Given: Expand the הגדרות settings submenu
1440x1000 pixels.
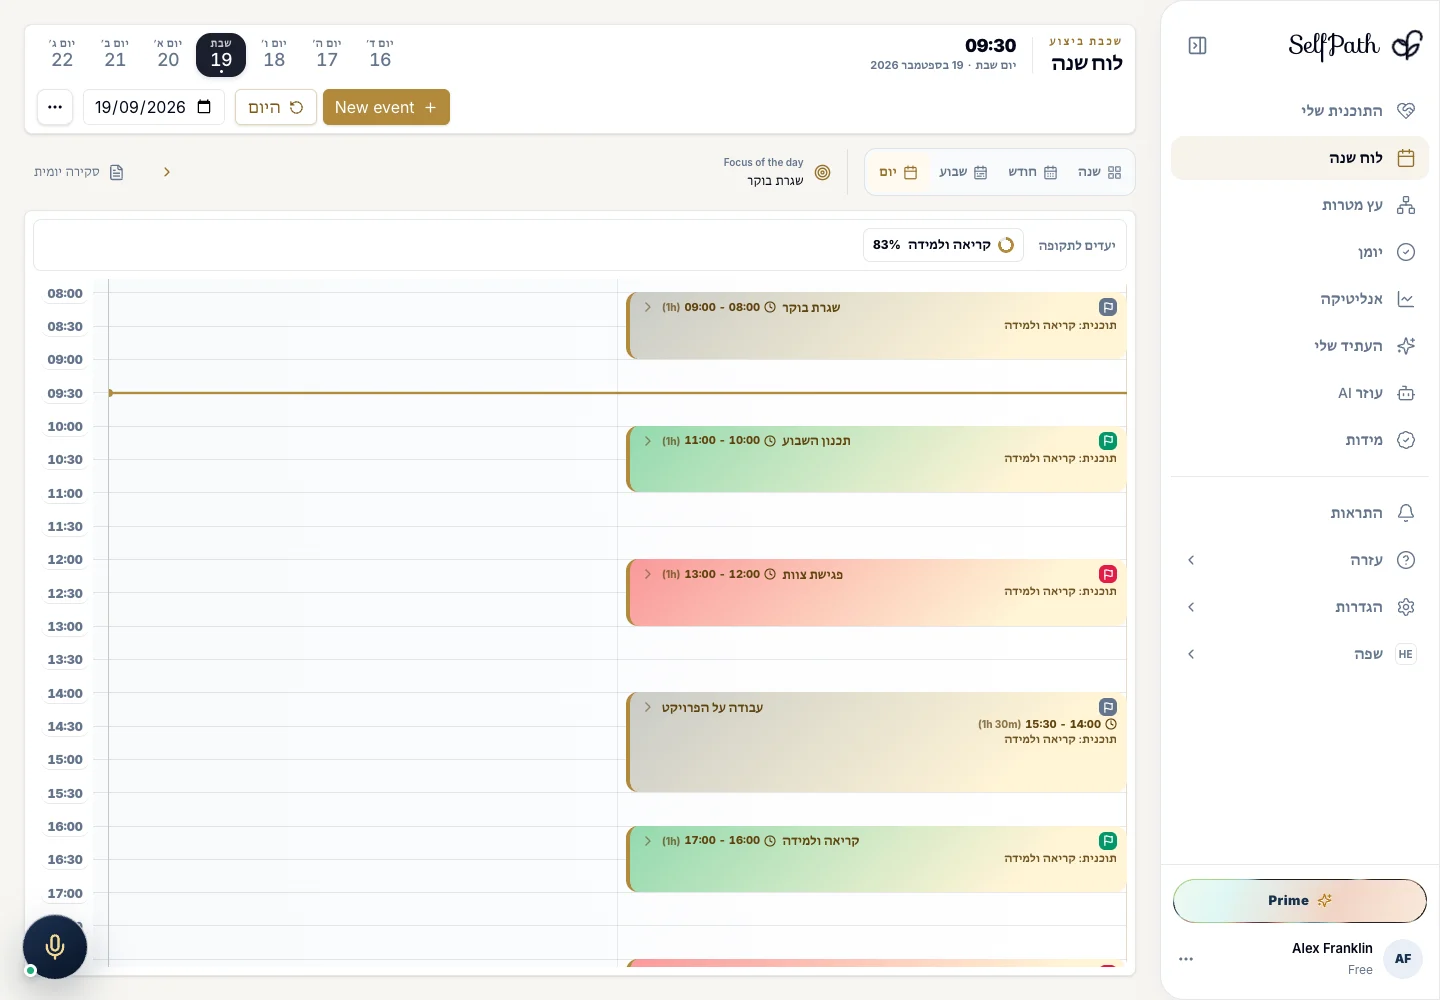Looking at the screenshot, I should click(x=1191, y=607).
